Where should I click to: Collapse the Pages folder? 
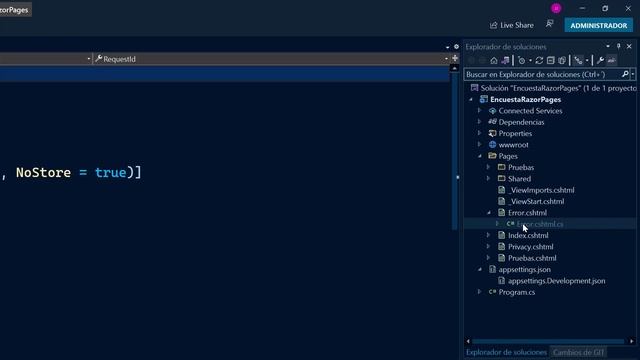(x=480, y=156)
